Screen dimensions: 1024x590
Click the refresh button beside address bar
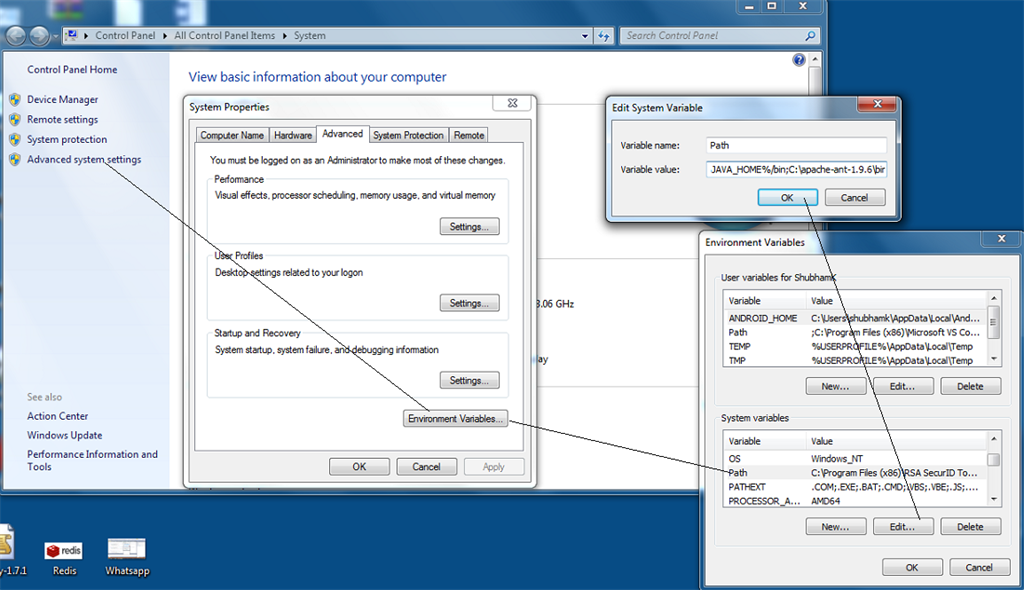[x=604, y=36]
